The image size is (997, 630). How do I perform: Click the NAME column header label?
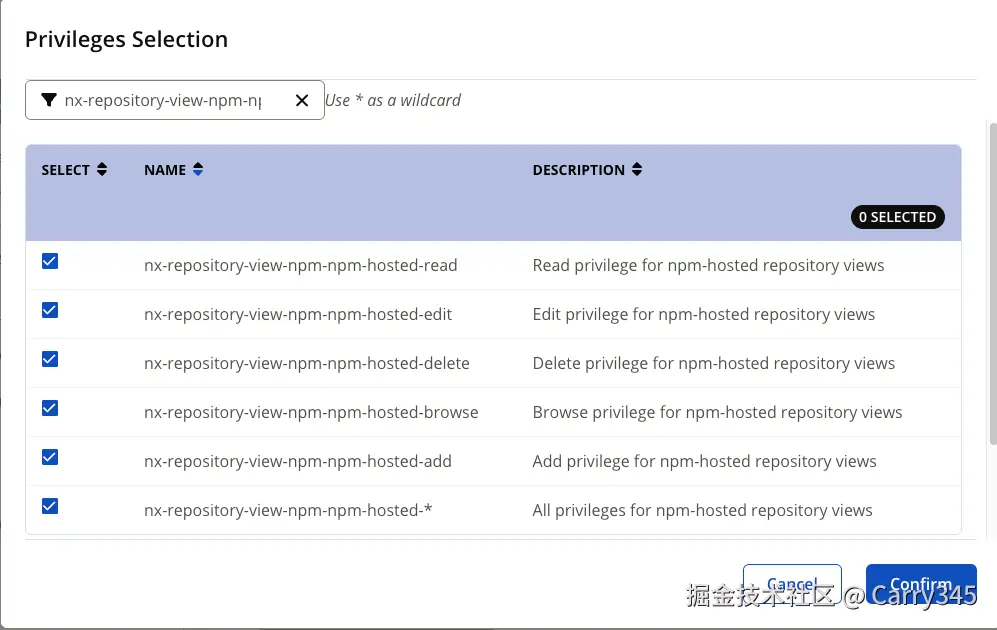tap(165, 170)
